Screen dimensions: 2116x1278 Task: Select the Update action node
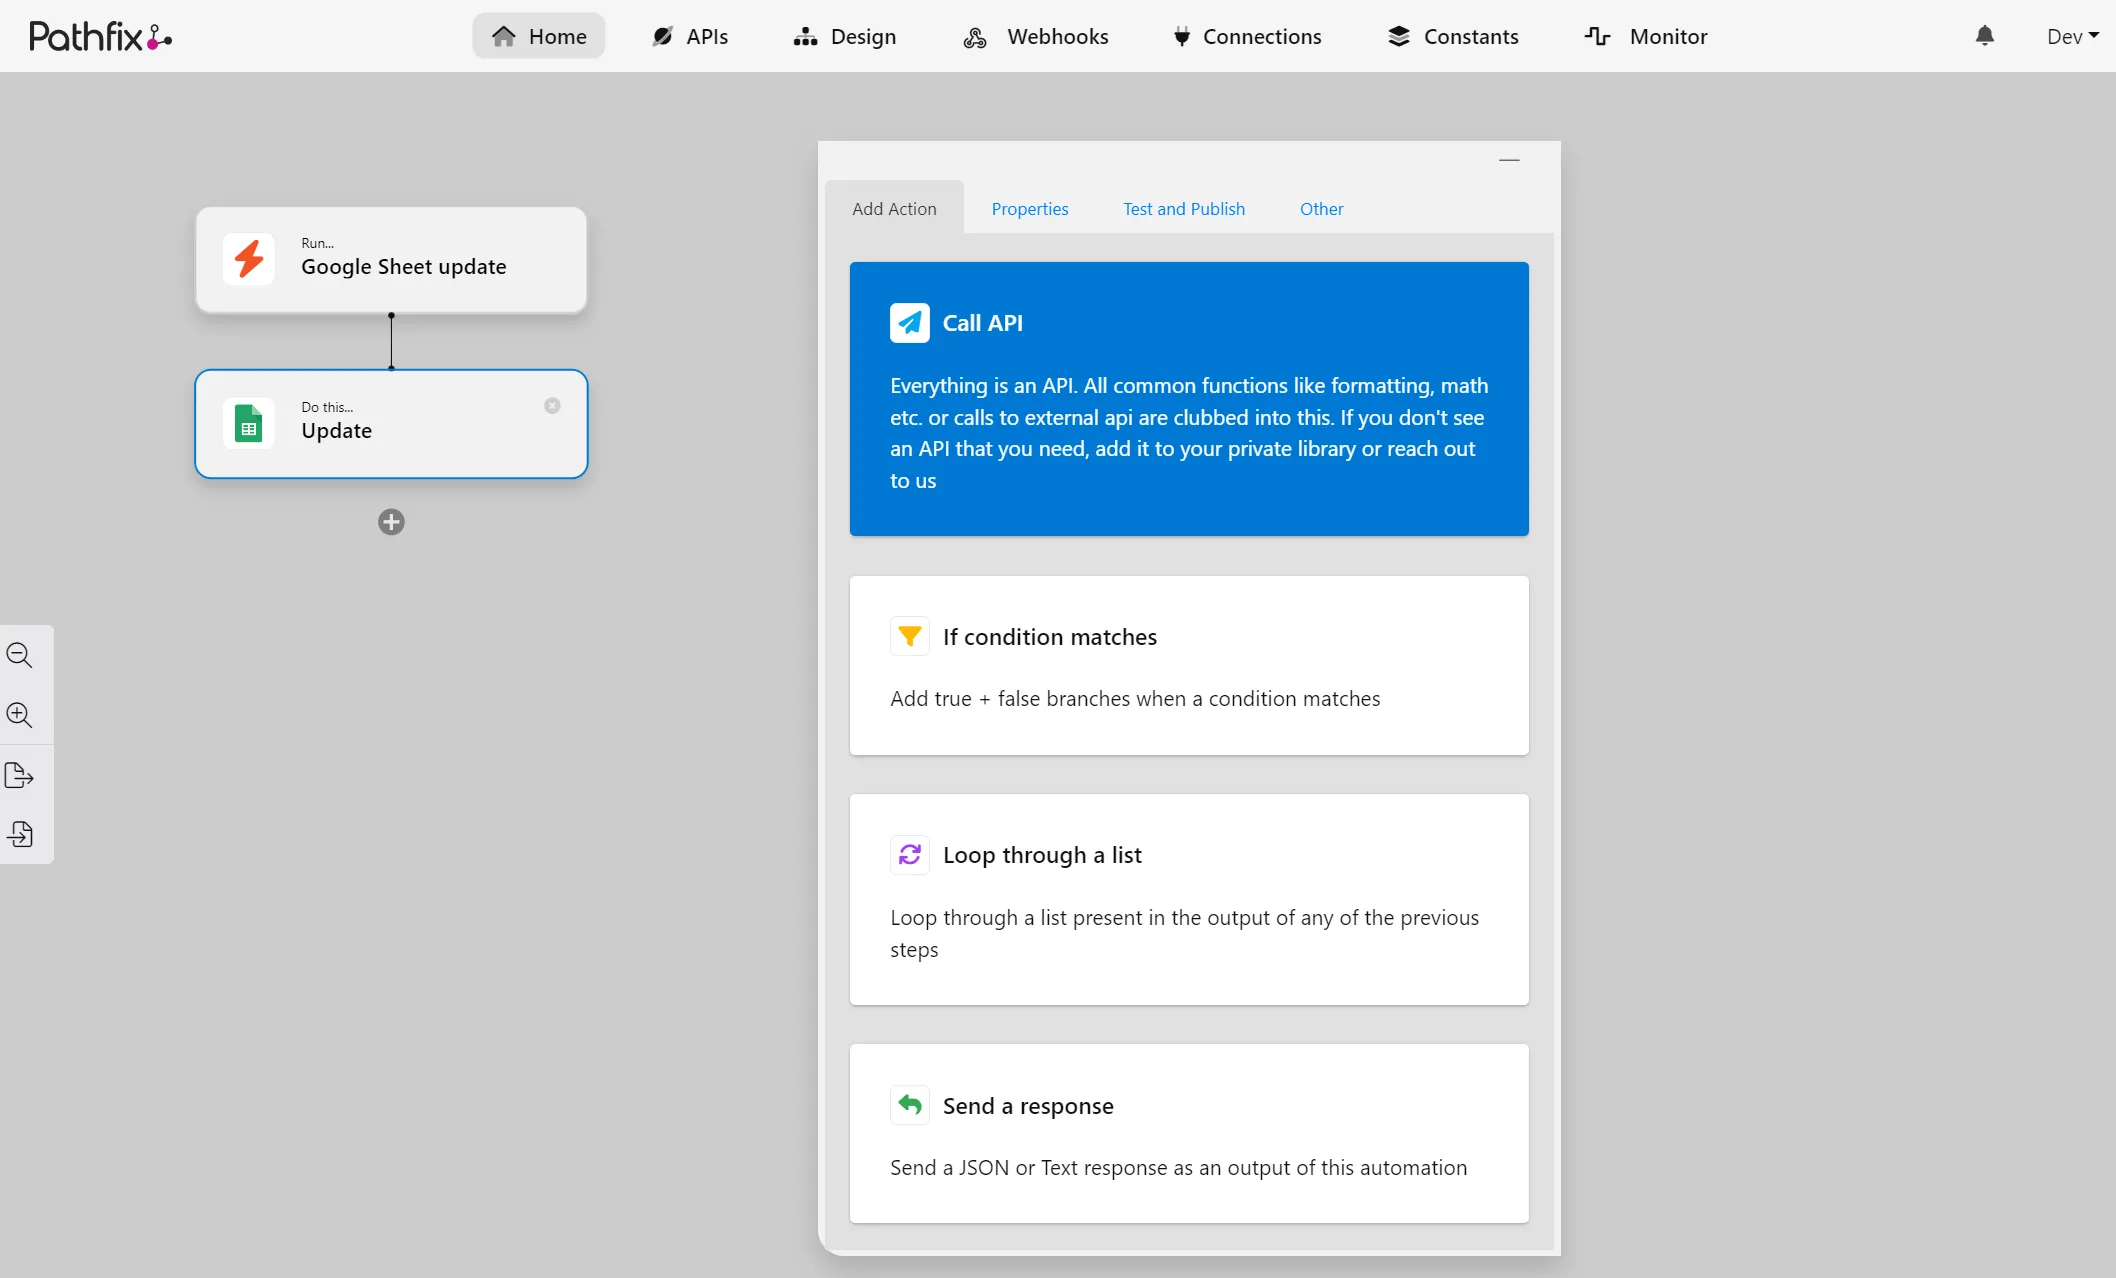[x=391, y=424]
